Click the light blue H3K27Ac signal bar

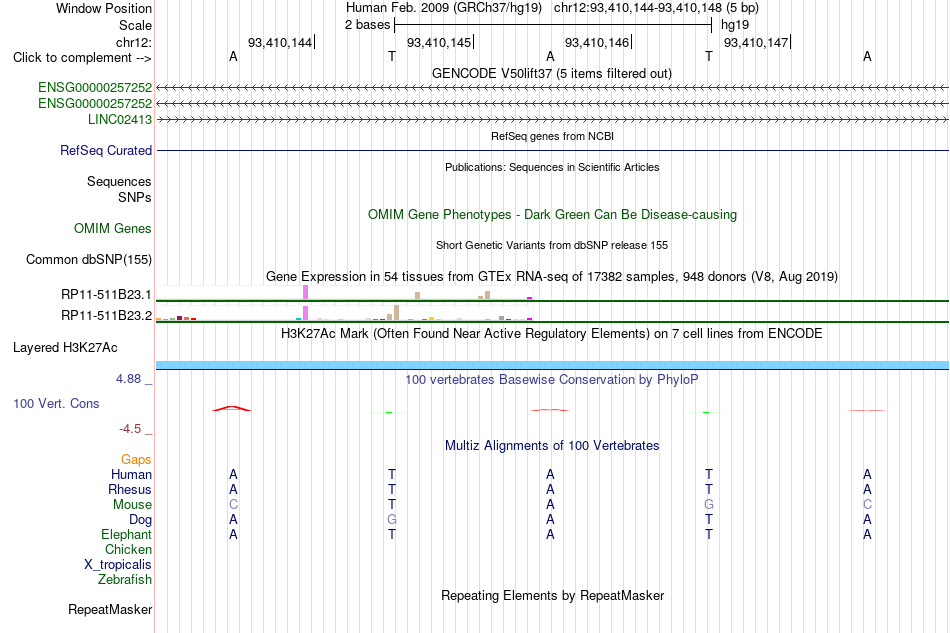click(552, 365)
